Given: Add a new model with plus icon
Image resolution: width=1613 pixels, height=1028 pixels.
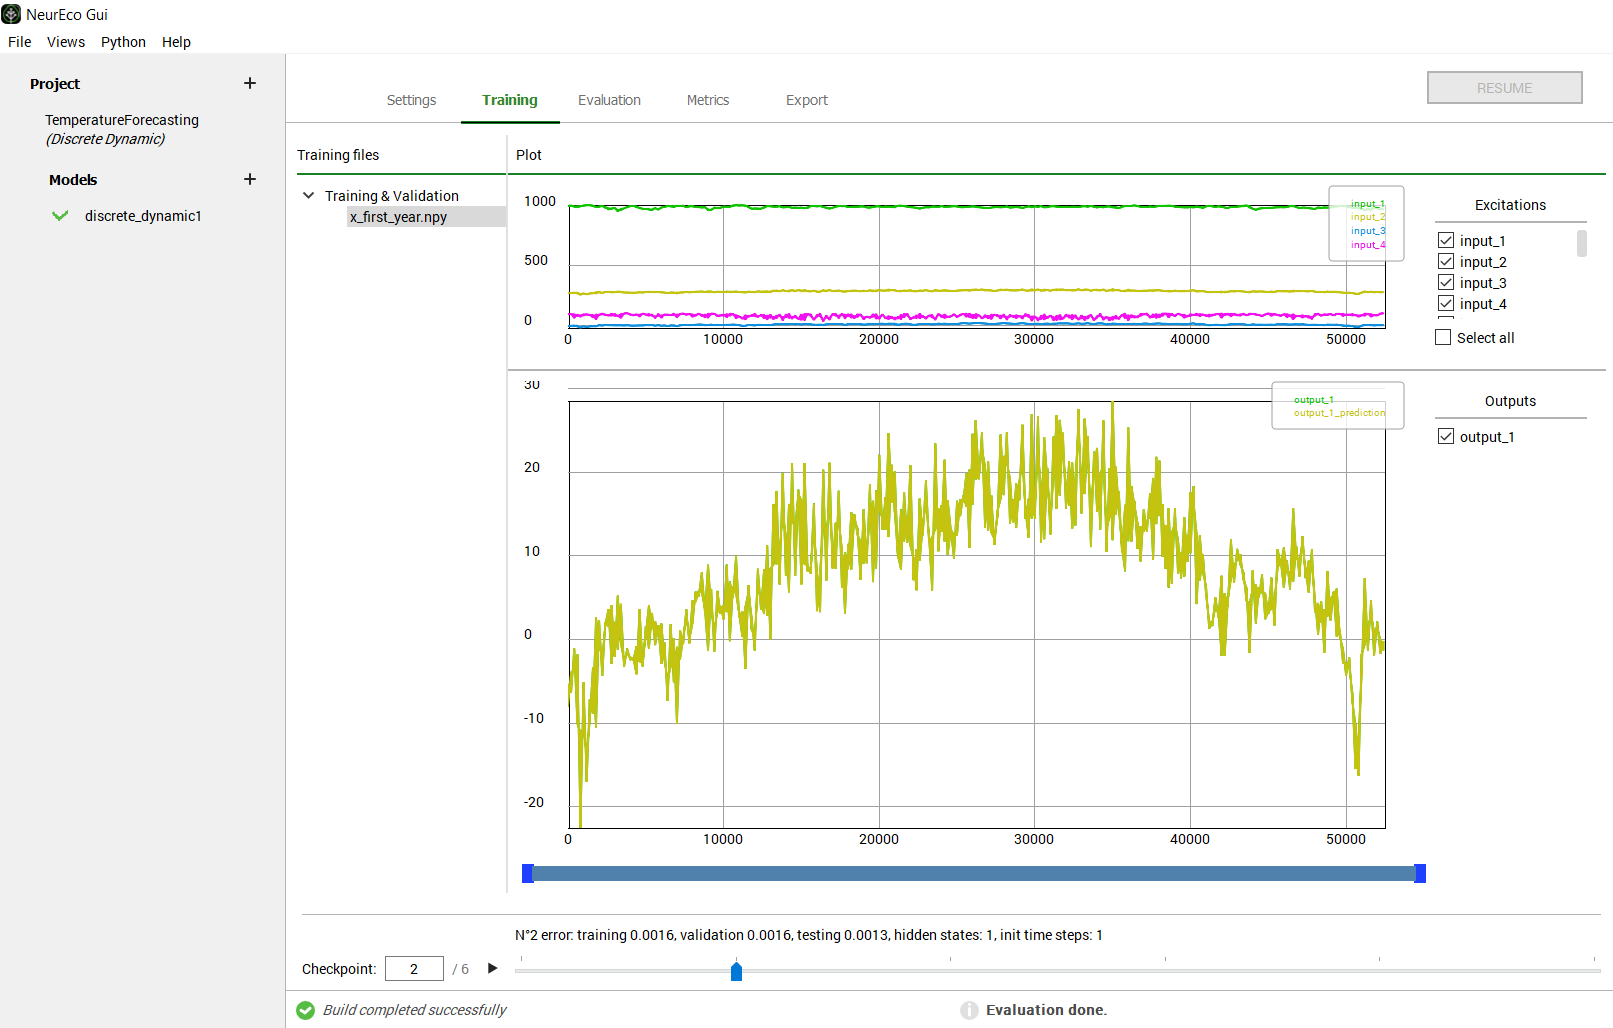Looking at the screenshot, I should coord(250,179).
